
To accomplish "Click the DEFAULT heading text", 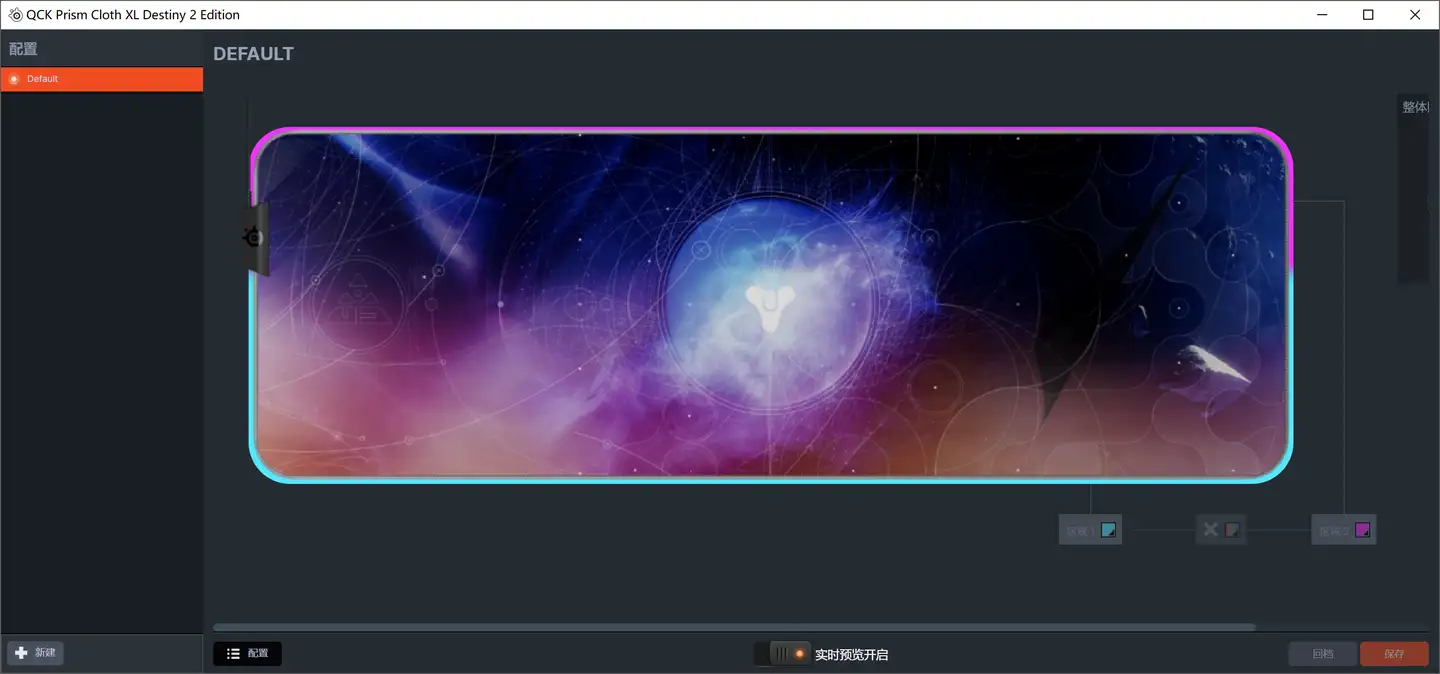I will (x=253, y=54).
